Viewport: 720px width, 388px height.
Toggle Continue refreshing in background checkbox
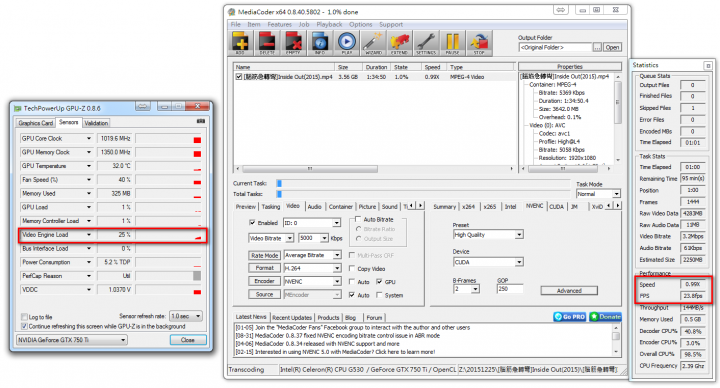tap(24, 326)
